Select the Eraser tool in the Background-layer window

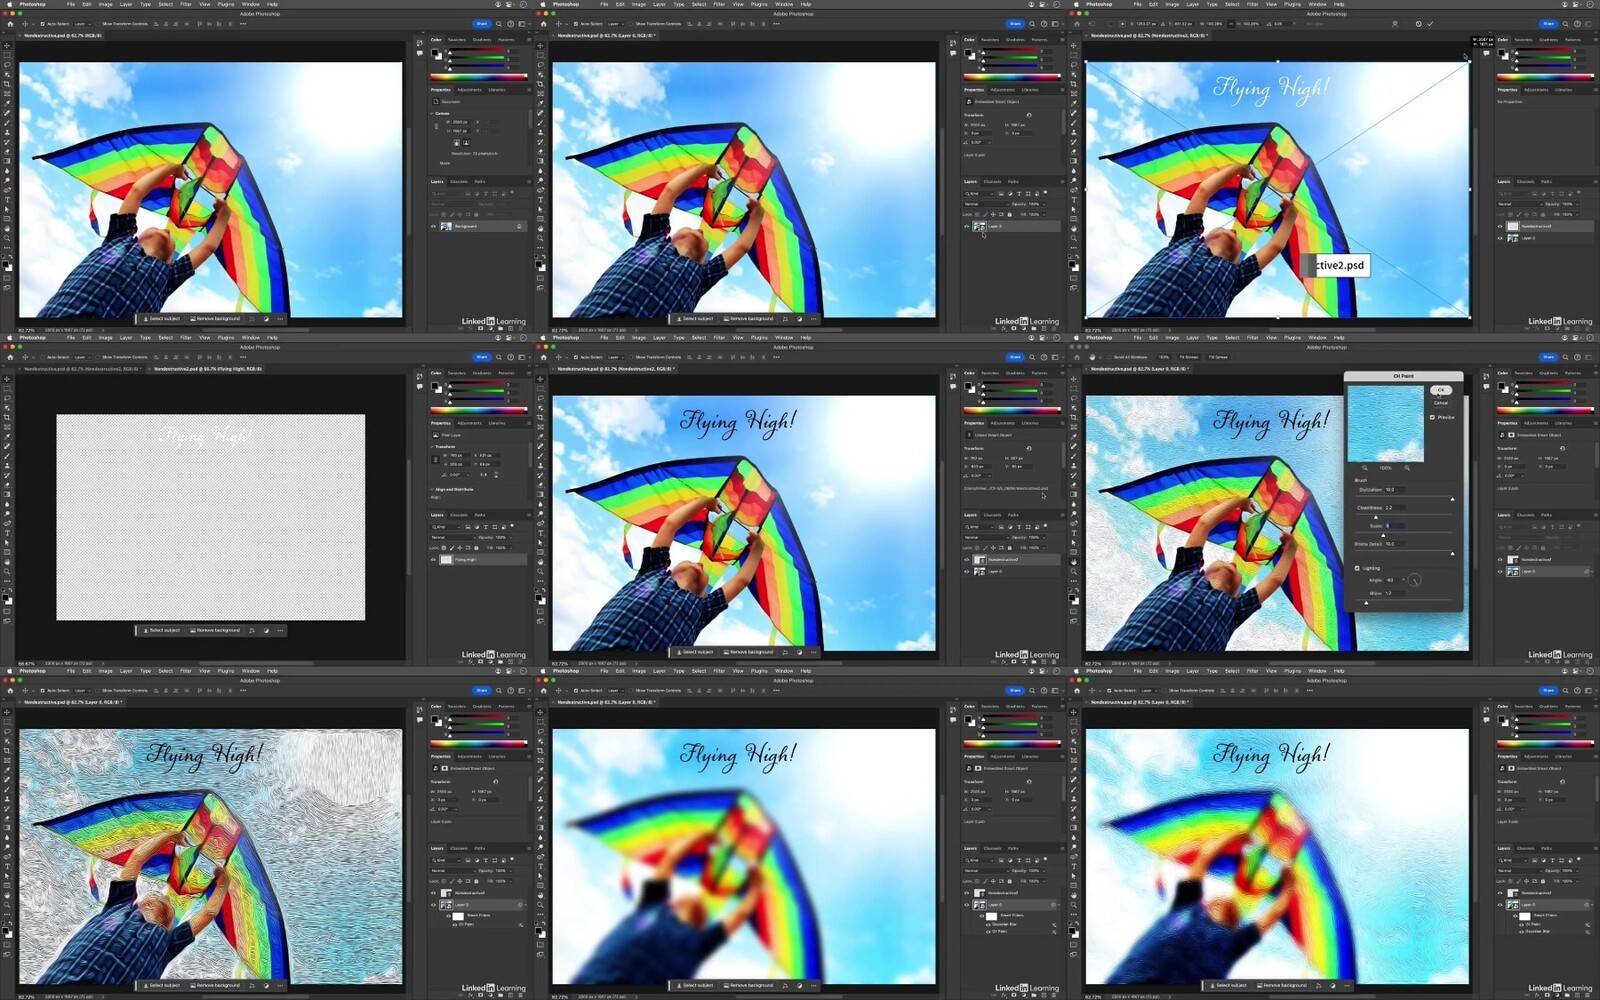[x=7, y=151]
